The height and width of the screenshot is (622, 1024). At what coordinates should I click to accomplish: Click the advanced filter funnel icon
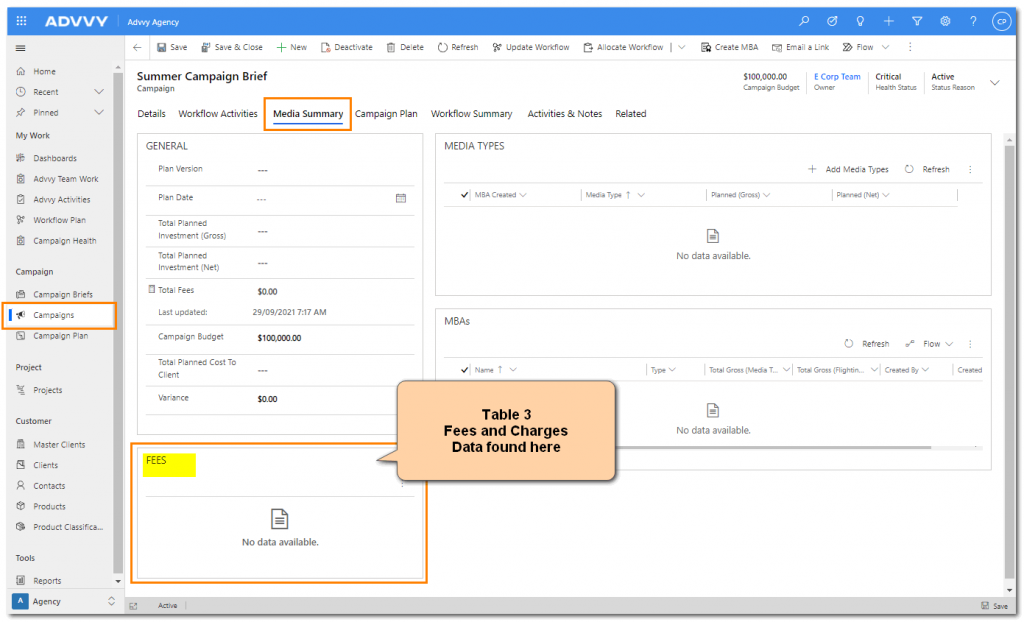click(917, 21)
